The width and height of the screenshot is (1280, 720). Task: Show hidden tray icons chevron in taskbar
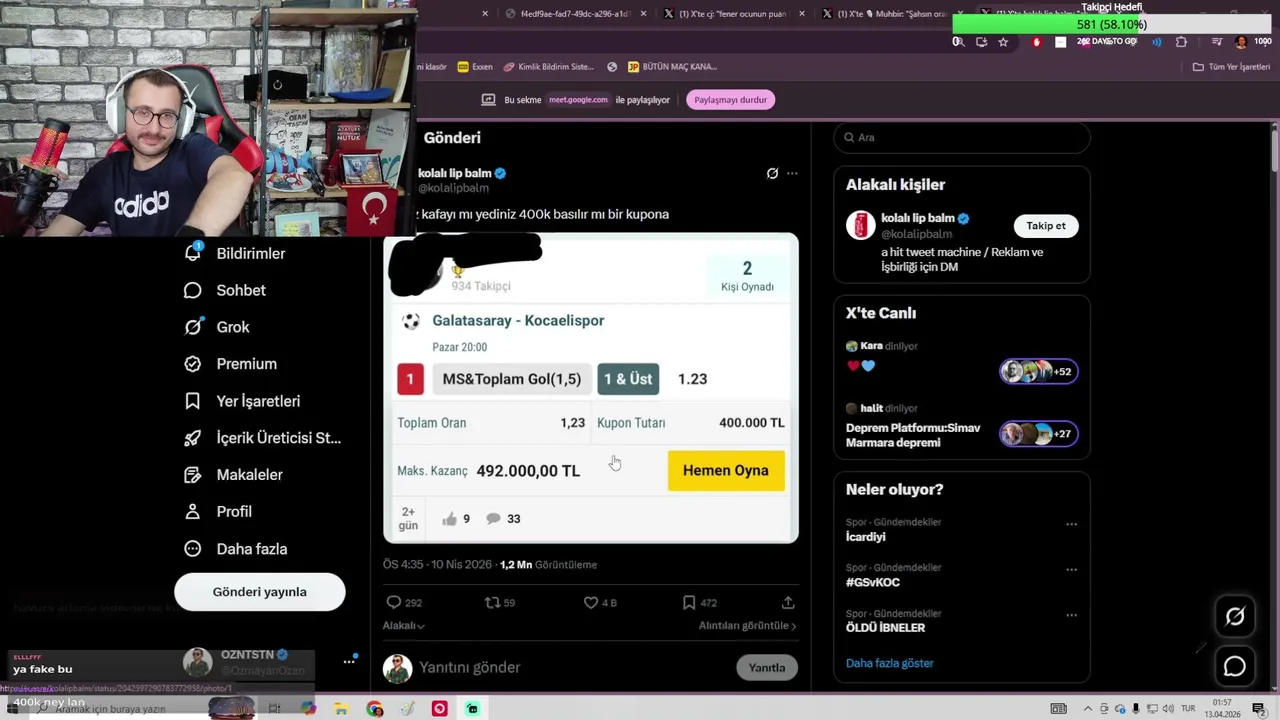(x=1088, y=709)
